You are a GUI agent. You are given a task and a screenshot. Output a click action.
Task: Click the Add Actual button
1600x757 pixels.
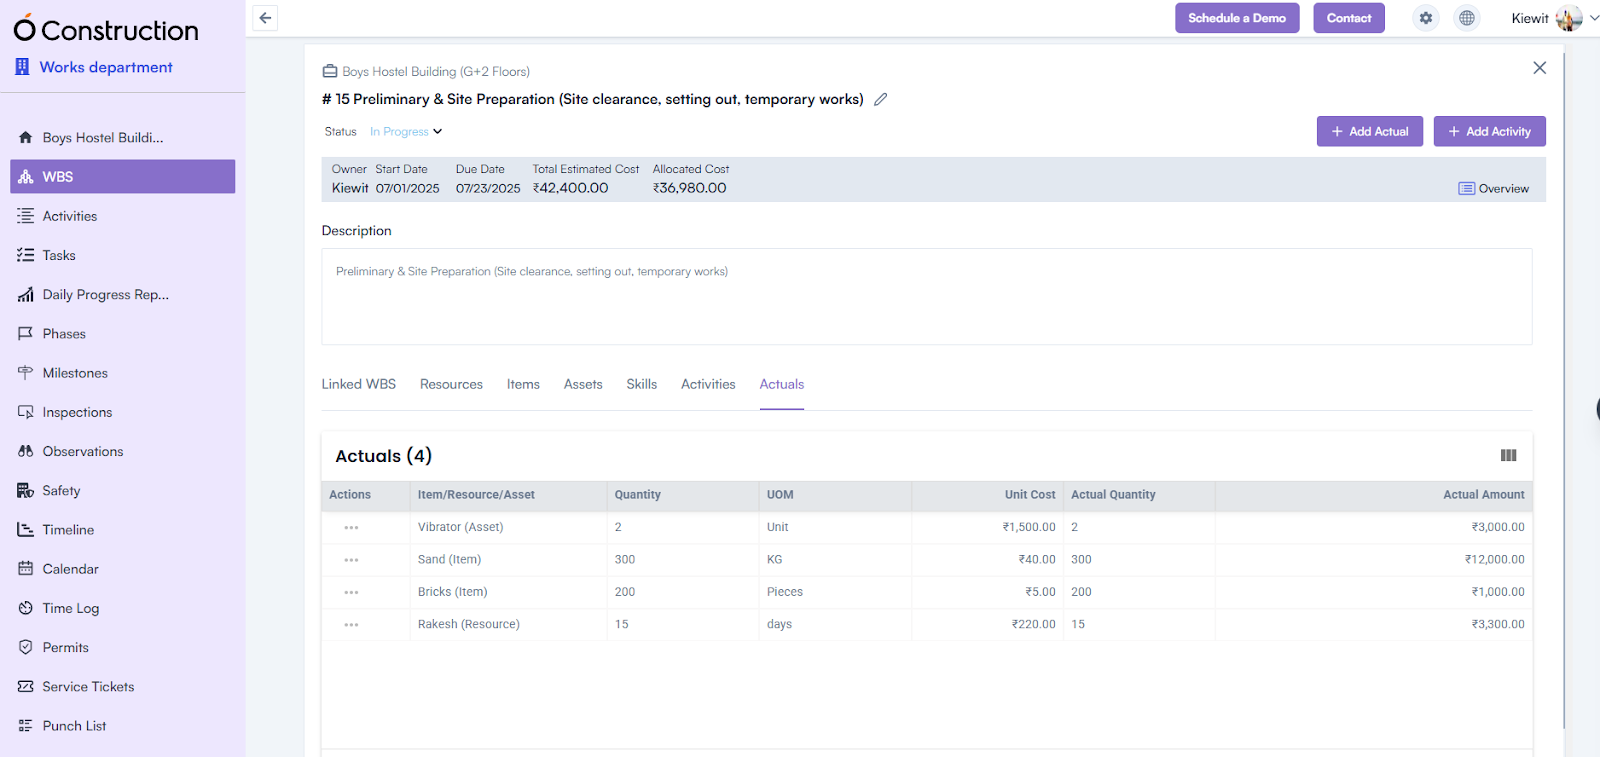[1369, 131]
